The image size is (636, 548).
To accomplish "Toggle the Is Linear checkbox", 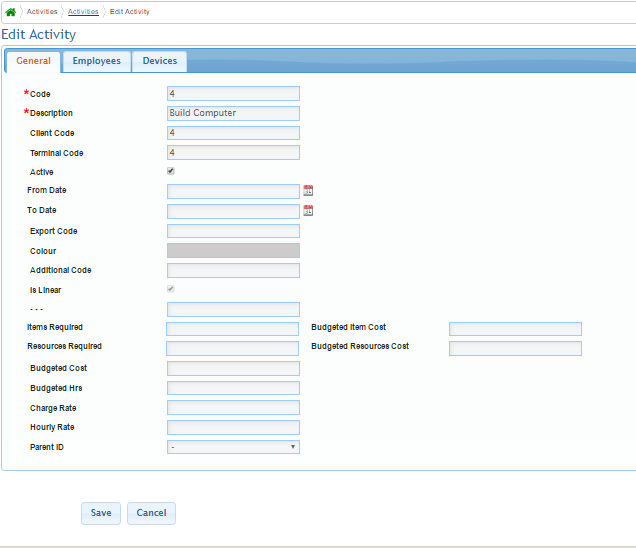I will click(x=171, y=289).
